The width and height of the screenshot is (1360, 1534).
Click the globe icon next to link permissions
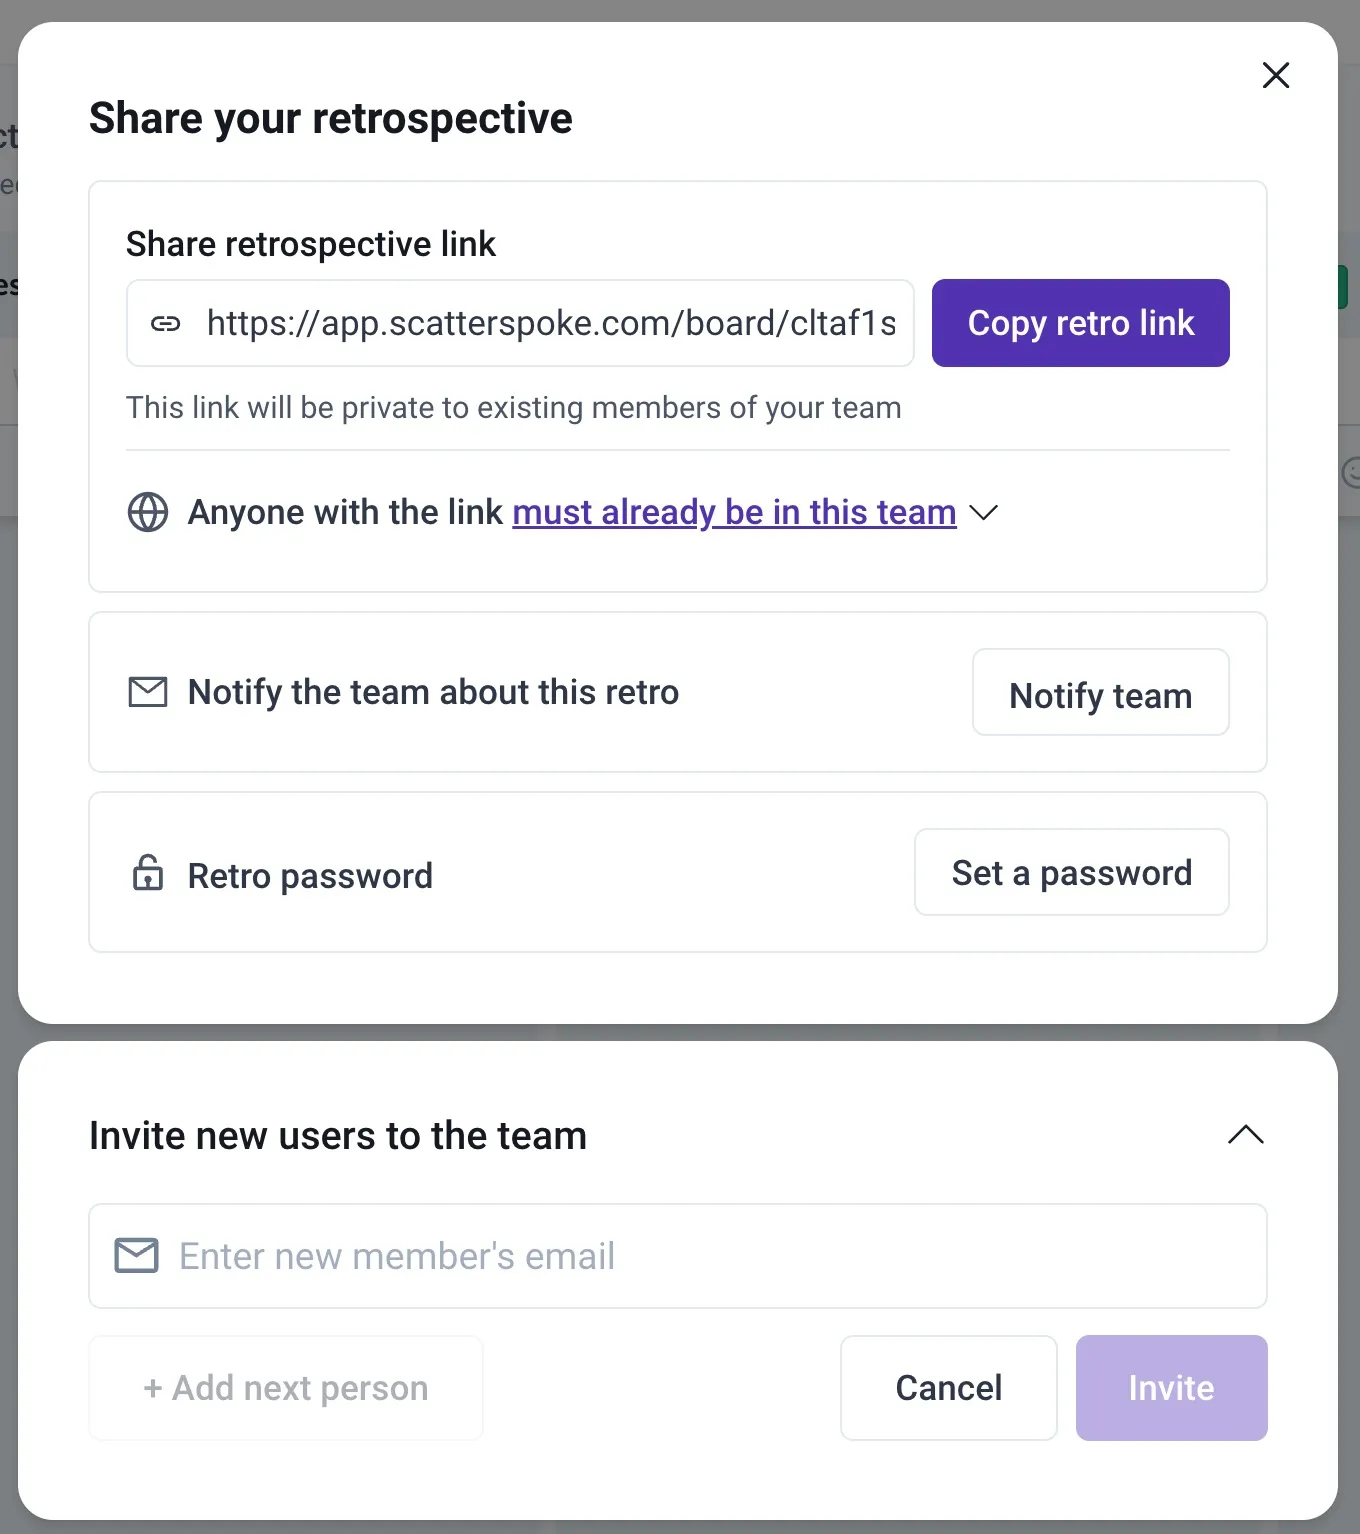(x=147, y=512)
